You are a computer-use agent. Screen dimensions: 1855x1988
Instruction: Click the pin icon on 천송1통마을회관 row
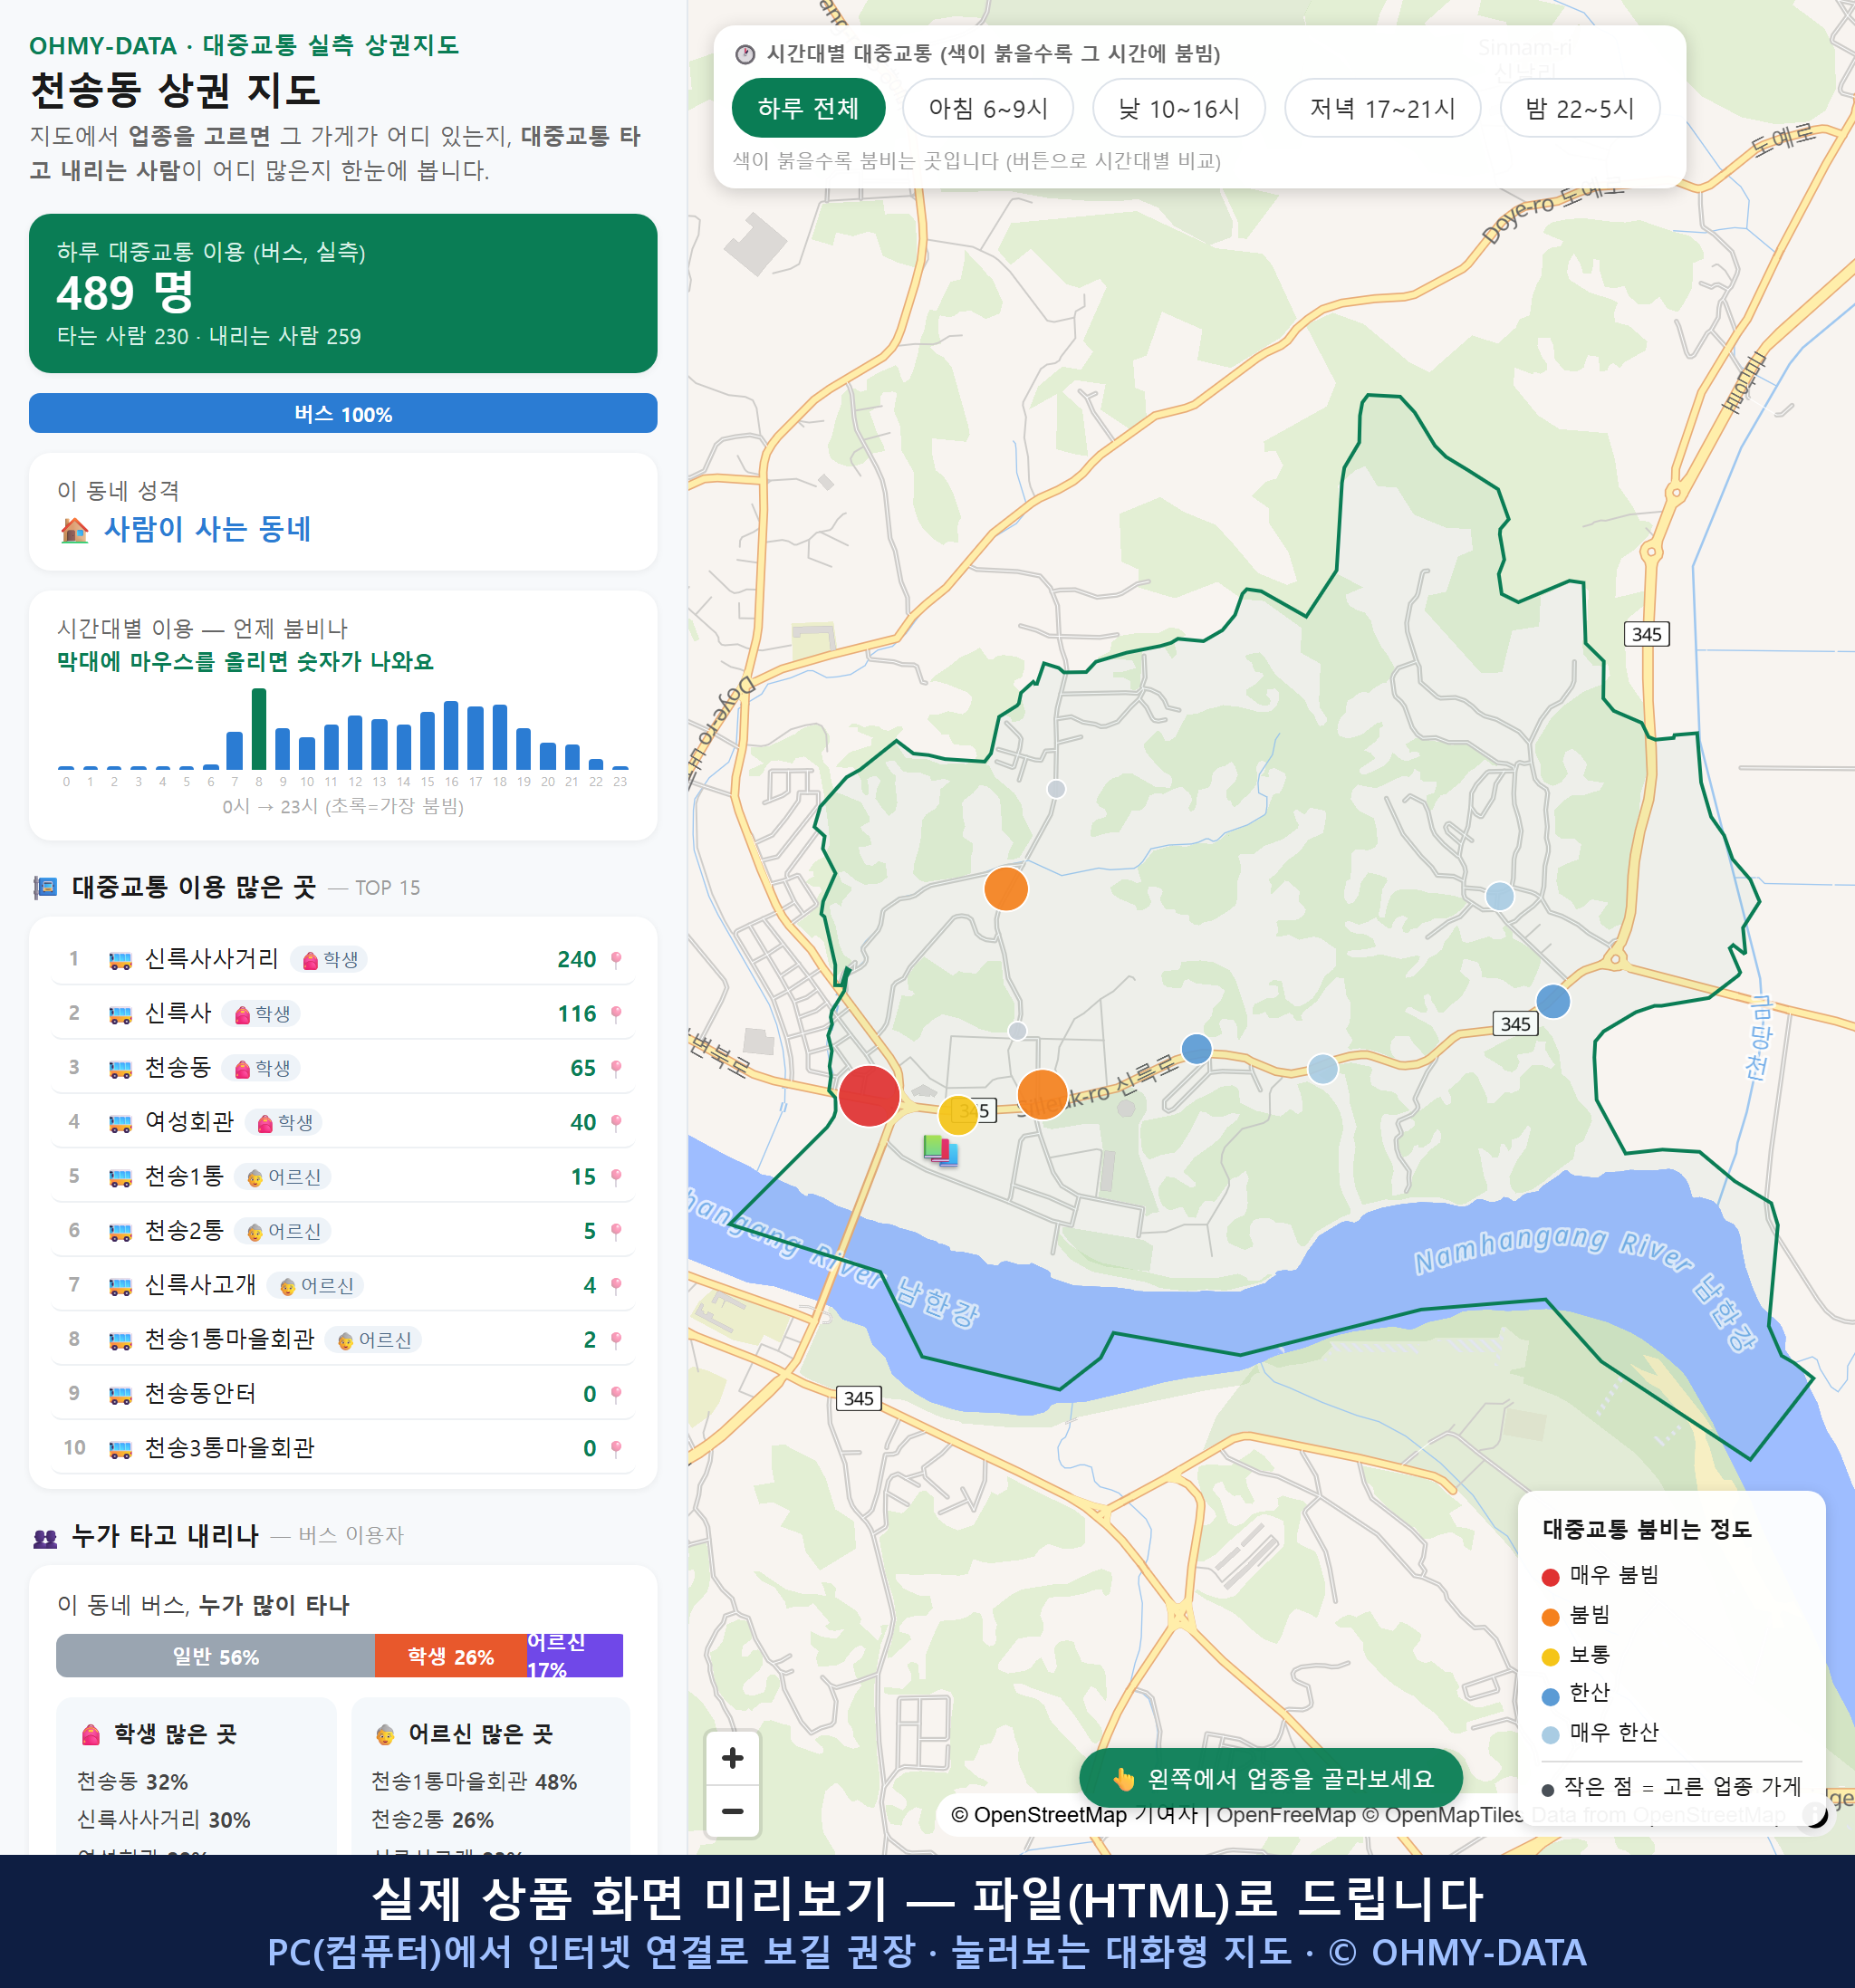click(x=616, y=1340)
